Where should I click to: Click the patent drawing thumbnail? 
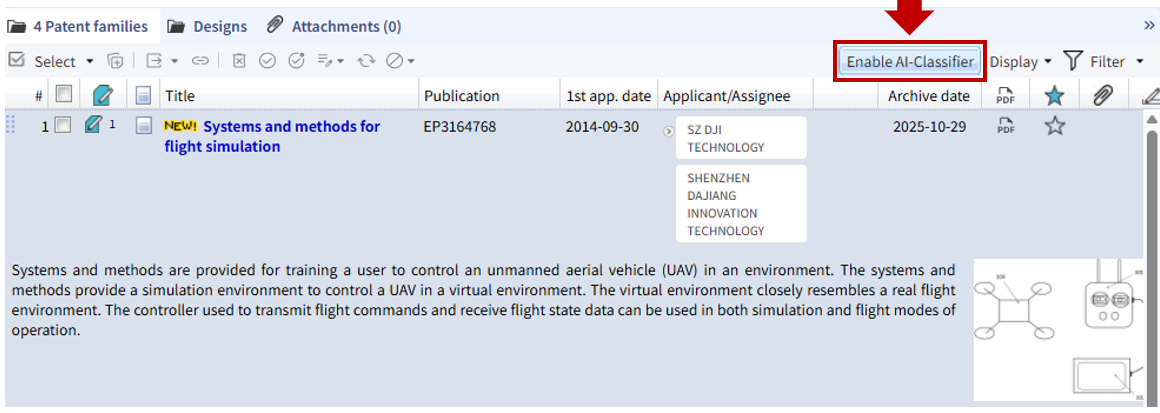tap(1057, 330)
